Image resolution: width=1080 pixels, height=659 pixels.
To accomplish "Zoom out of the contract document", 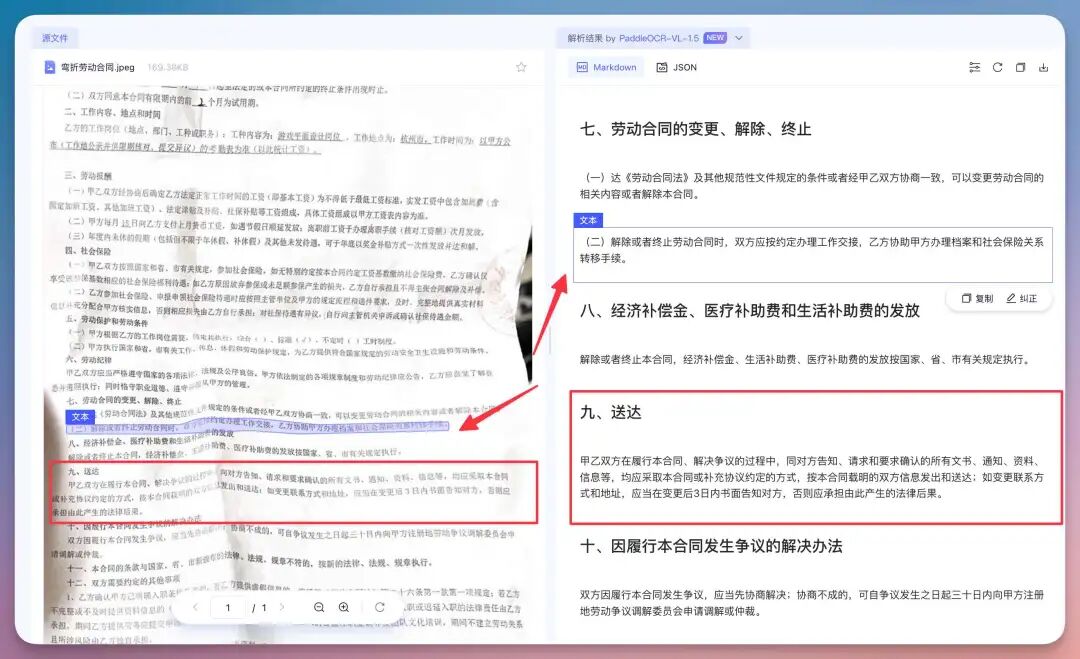I will click(319, 607).
